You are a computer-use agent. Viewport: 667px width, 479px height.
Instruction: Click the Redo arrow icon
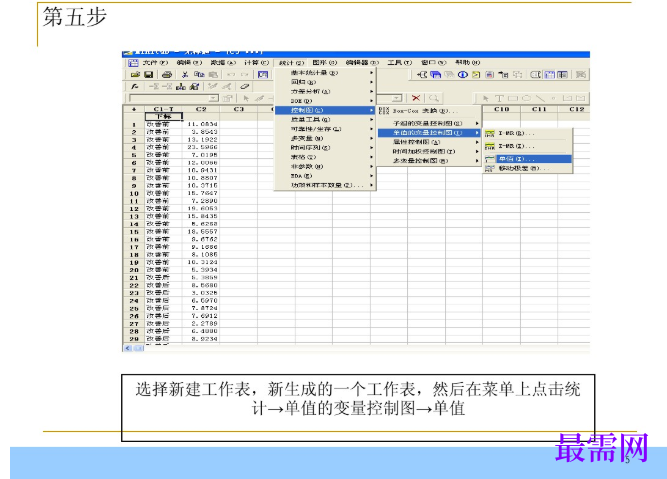click(244, 74)
